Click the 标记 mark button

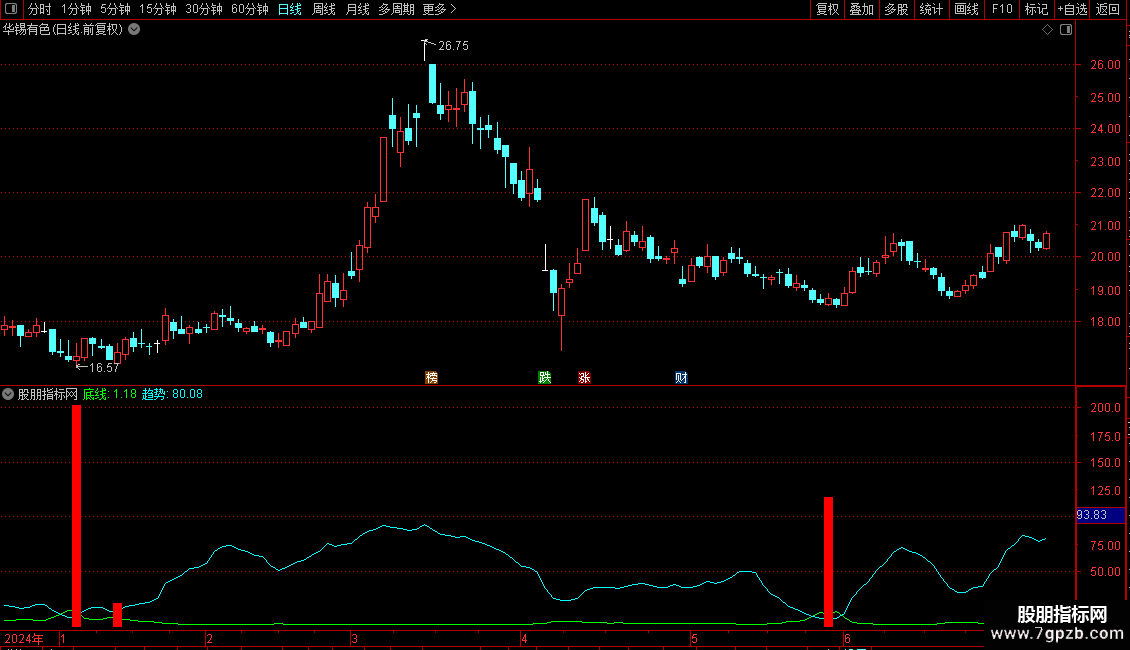[x=1036, y=9]
